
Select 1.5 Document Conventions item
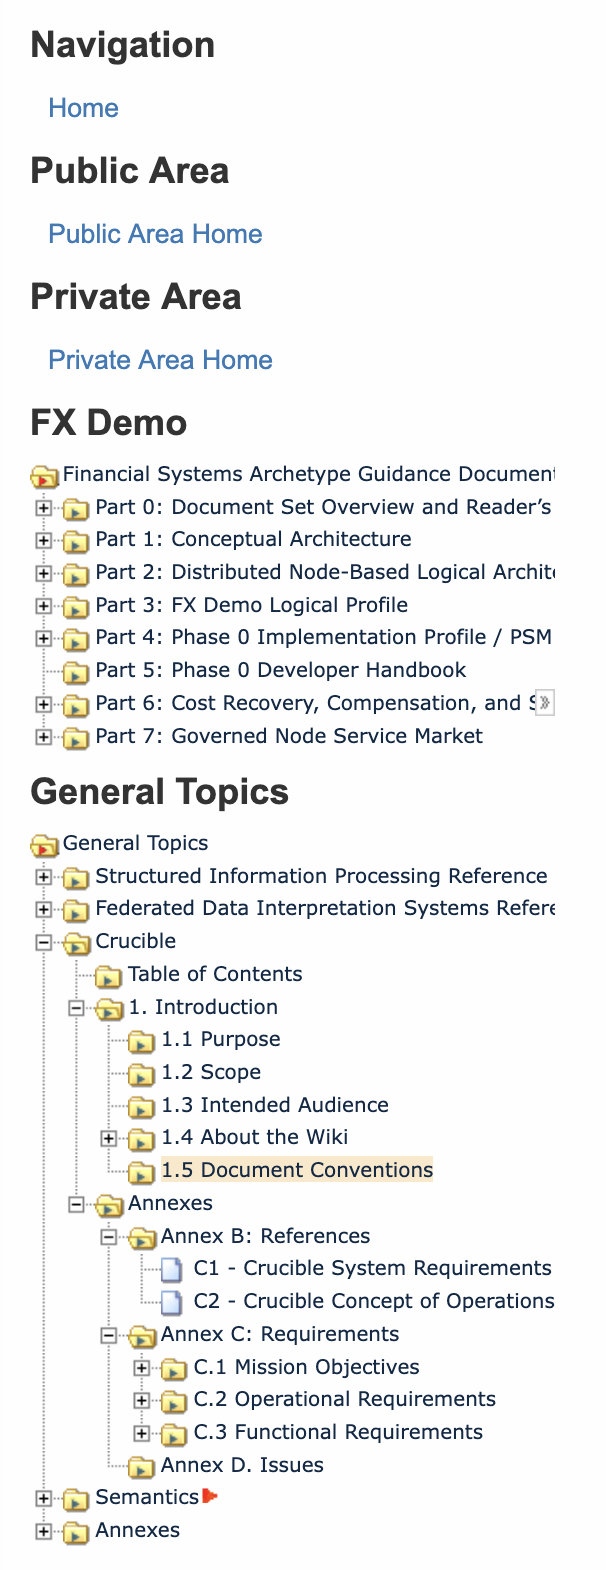(x=297, y=1170)
